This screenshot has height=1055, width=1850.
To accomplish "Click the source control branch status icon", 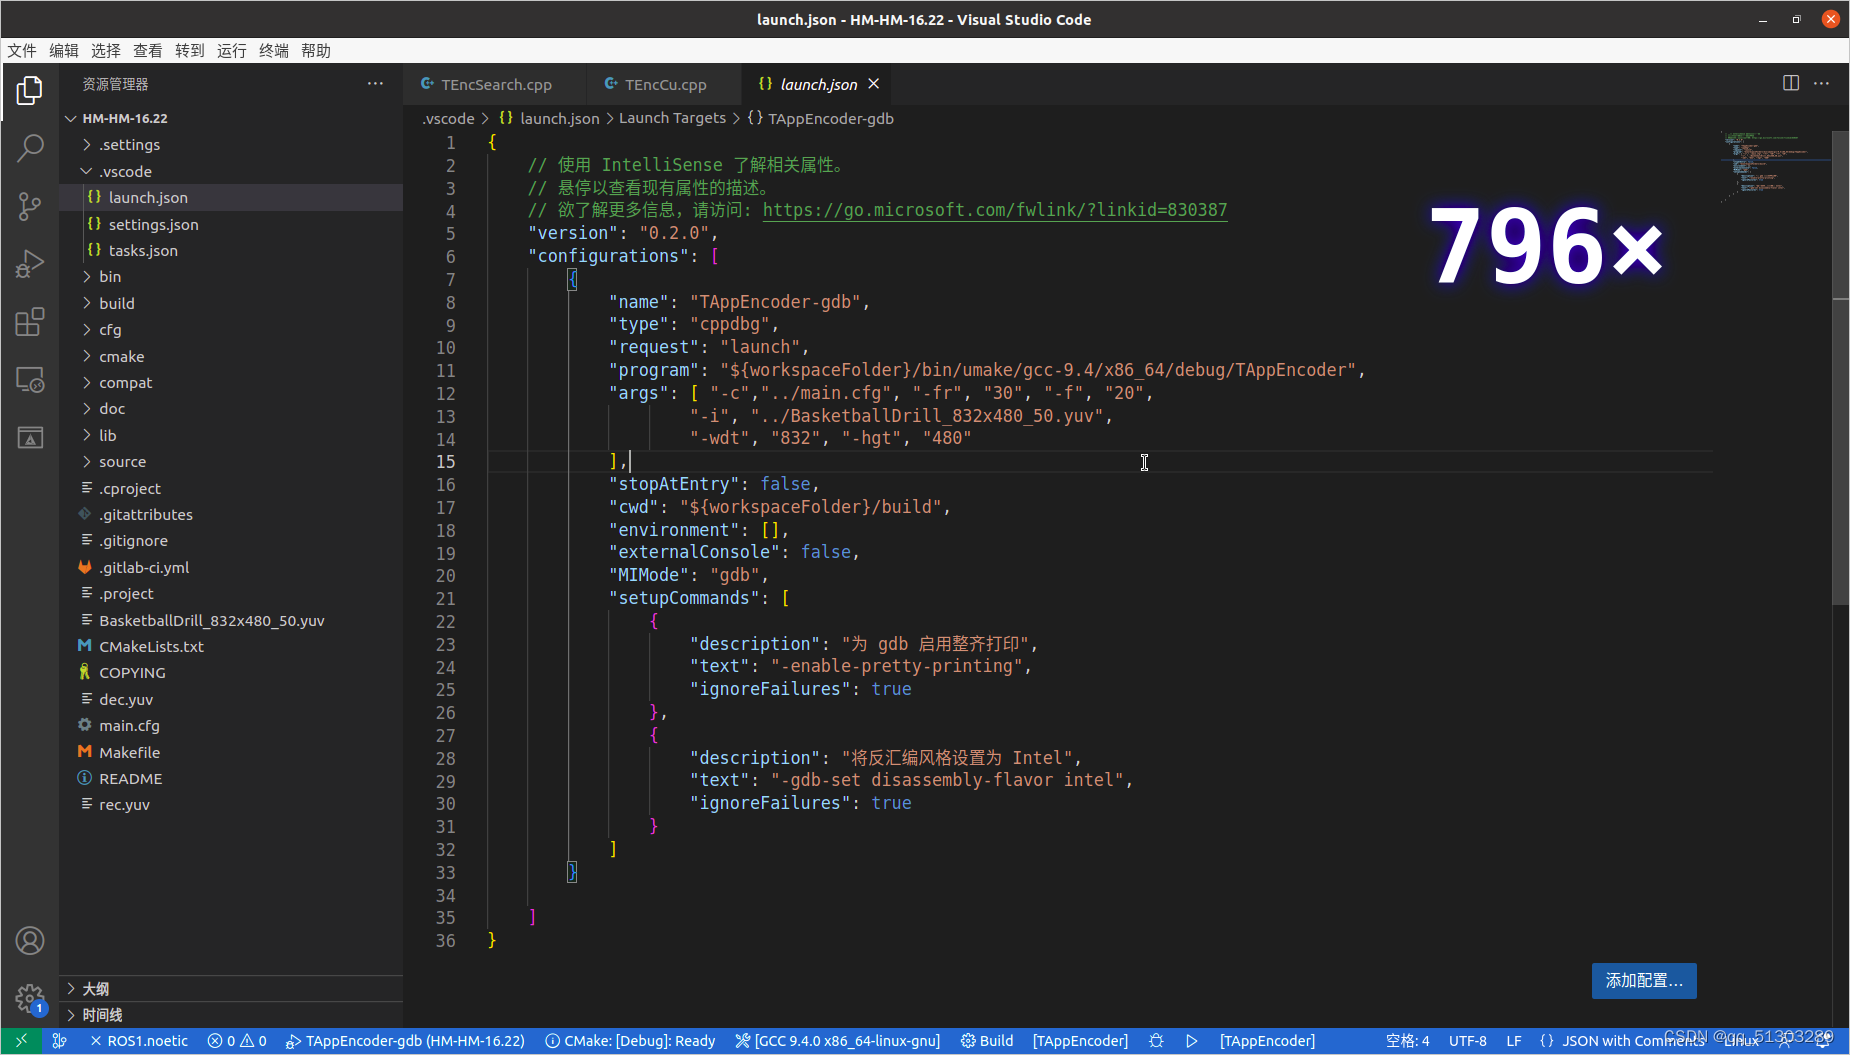I will coord(60,1041).
